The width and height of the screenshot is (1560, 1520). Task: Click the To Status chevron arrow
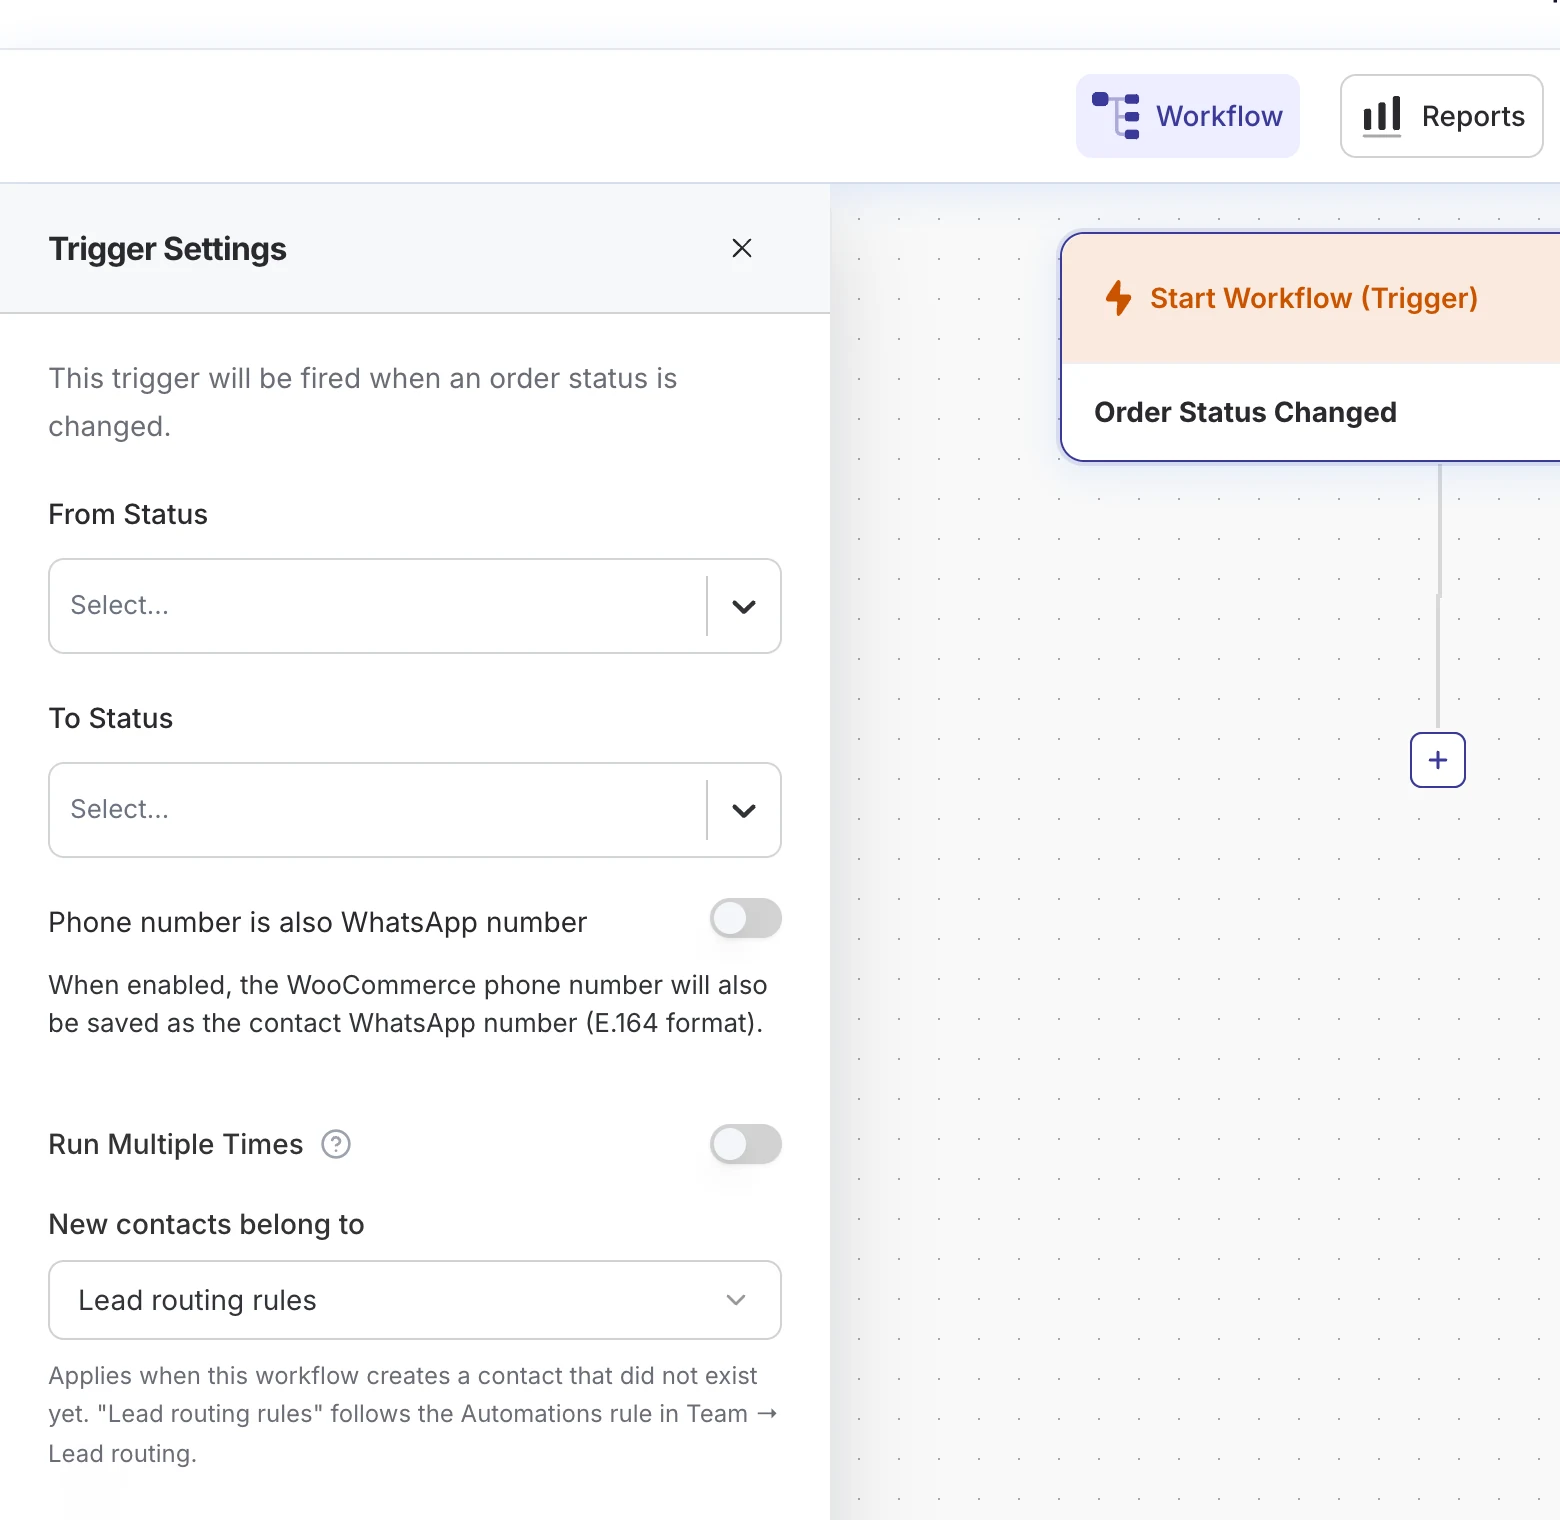[x=744, y=810]
